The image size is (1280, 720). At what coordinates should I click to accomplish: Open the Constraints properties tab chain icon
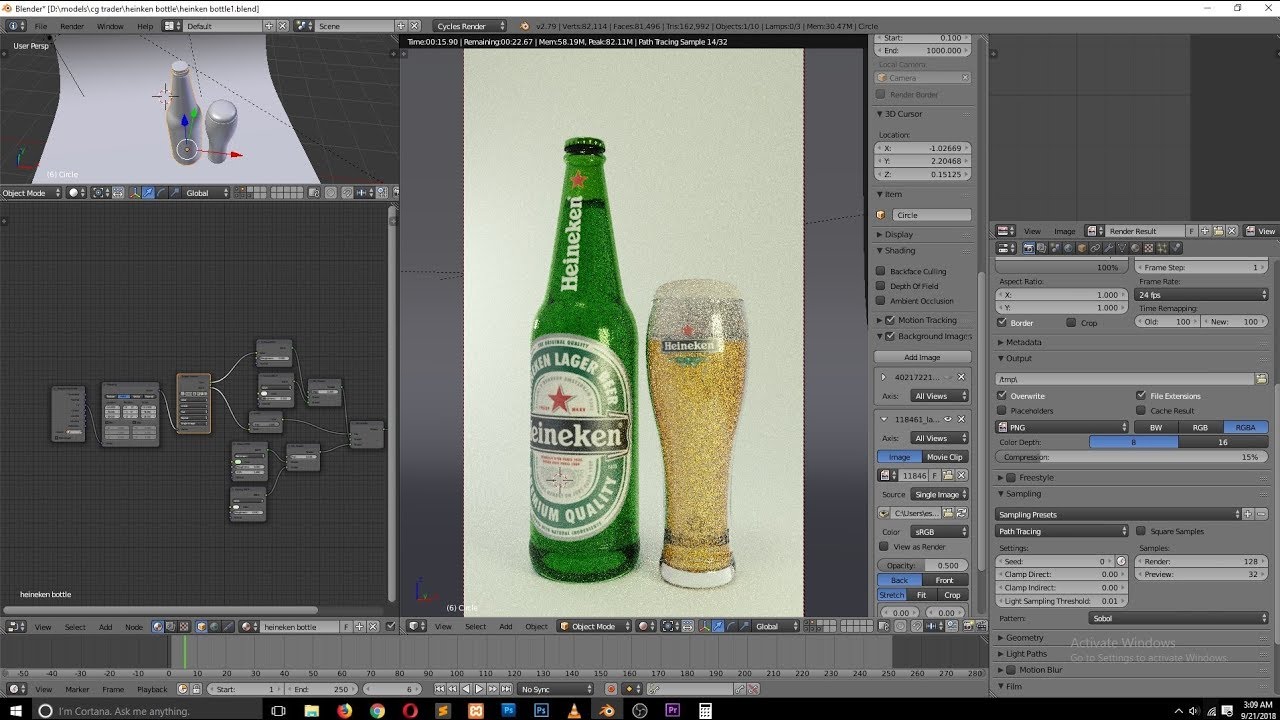coord(1095,248)
